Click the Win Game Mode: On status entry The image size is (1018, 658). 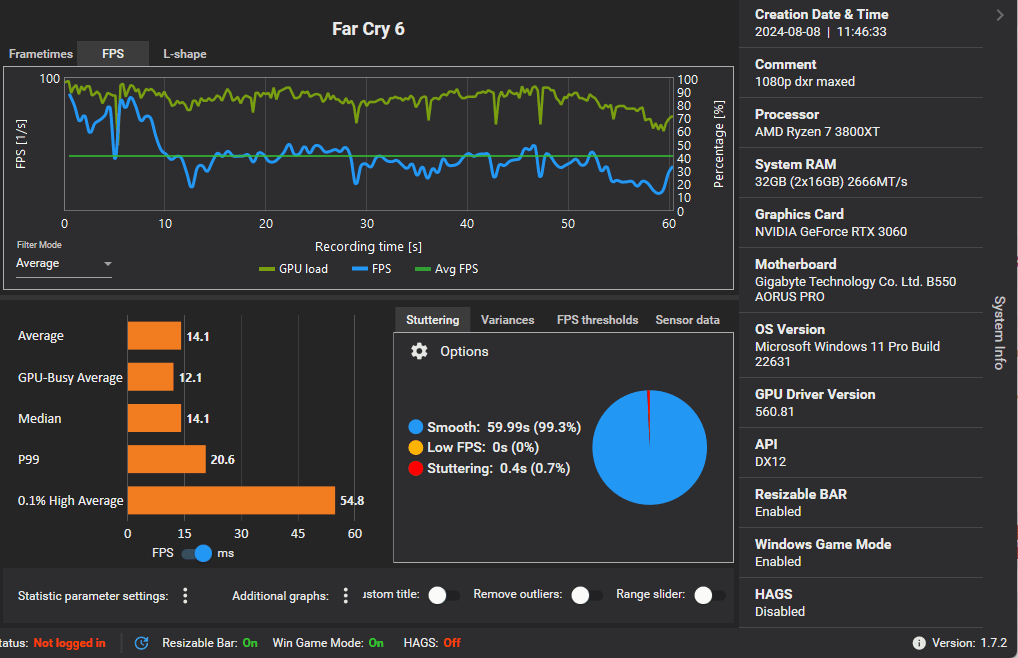[x=328, y=643]
